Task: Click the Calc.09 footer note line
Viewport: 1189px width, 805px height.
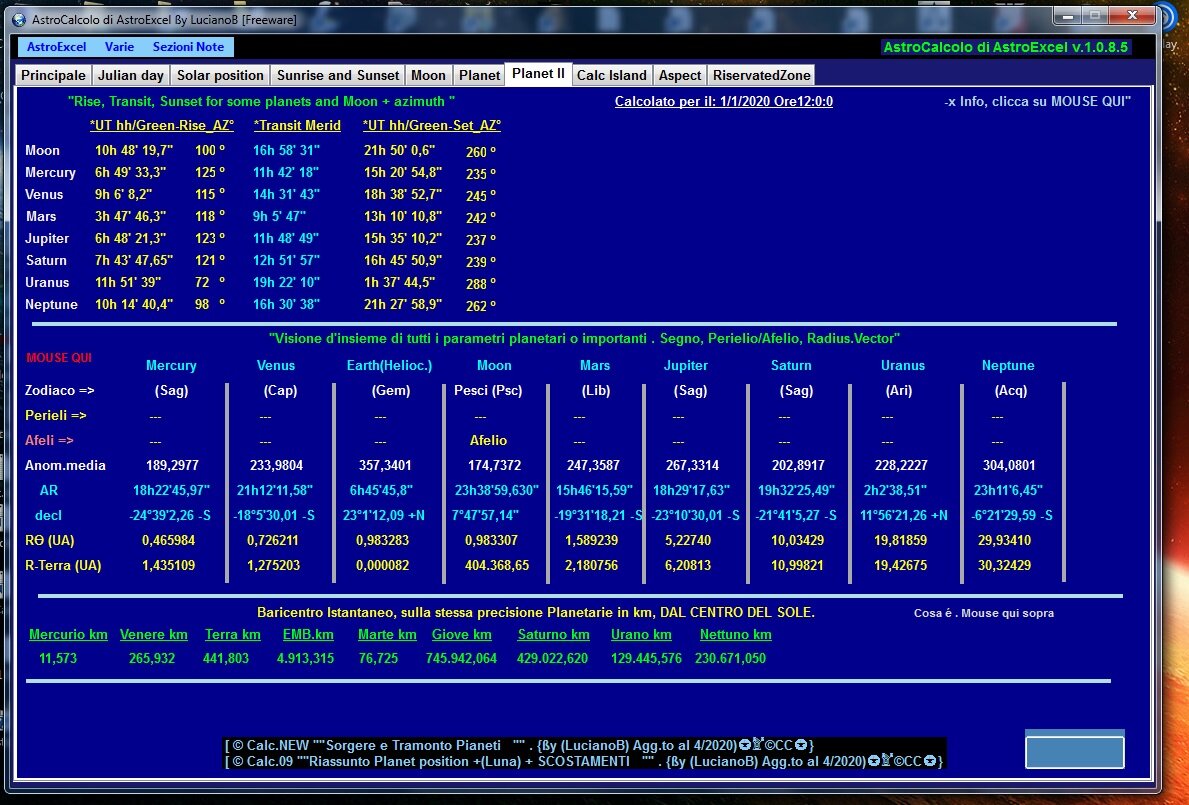Action: tap(584, 761)
